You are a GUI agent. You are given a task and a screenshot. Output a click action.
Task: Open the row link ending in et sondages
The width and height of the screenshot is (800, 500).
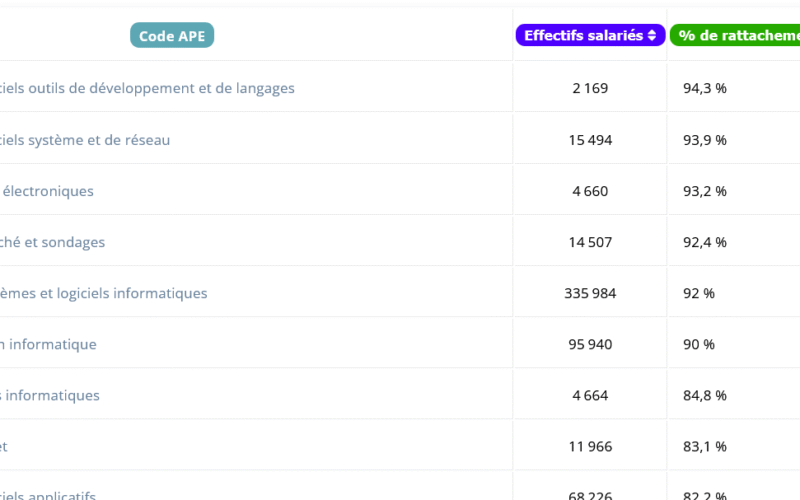pyautogui.click(x=52, y=242)
